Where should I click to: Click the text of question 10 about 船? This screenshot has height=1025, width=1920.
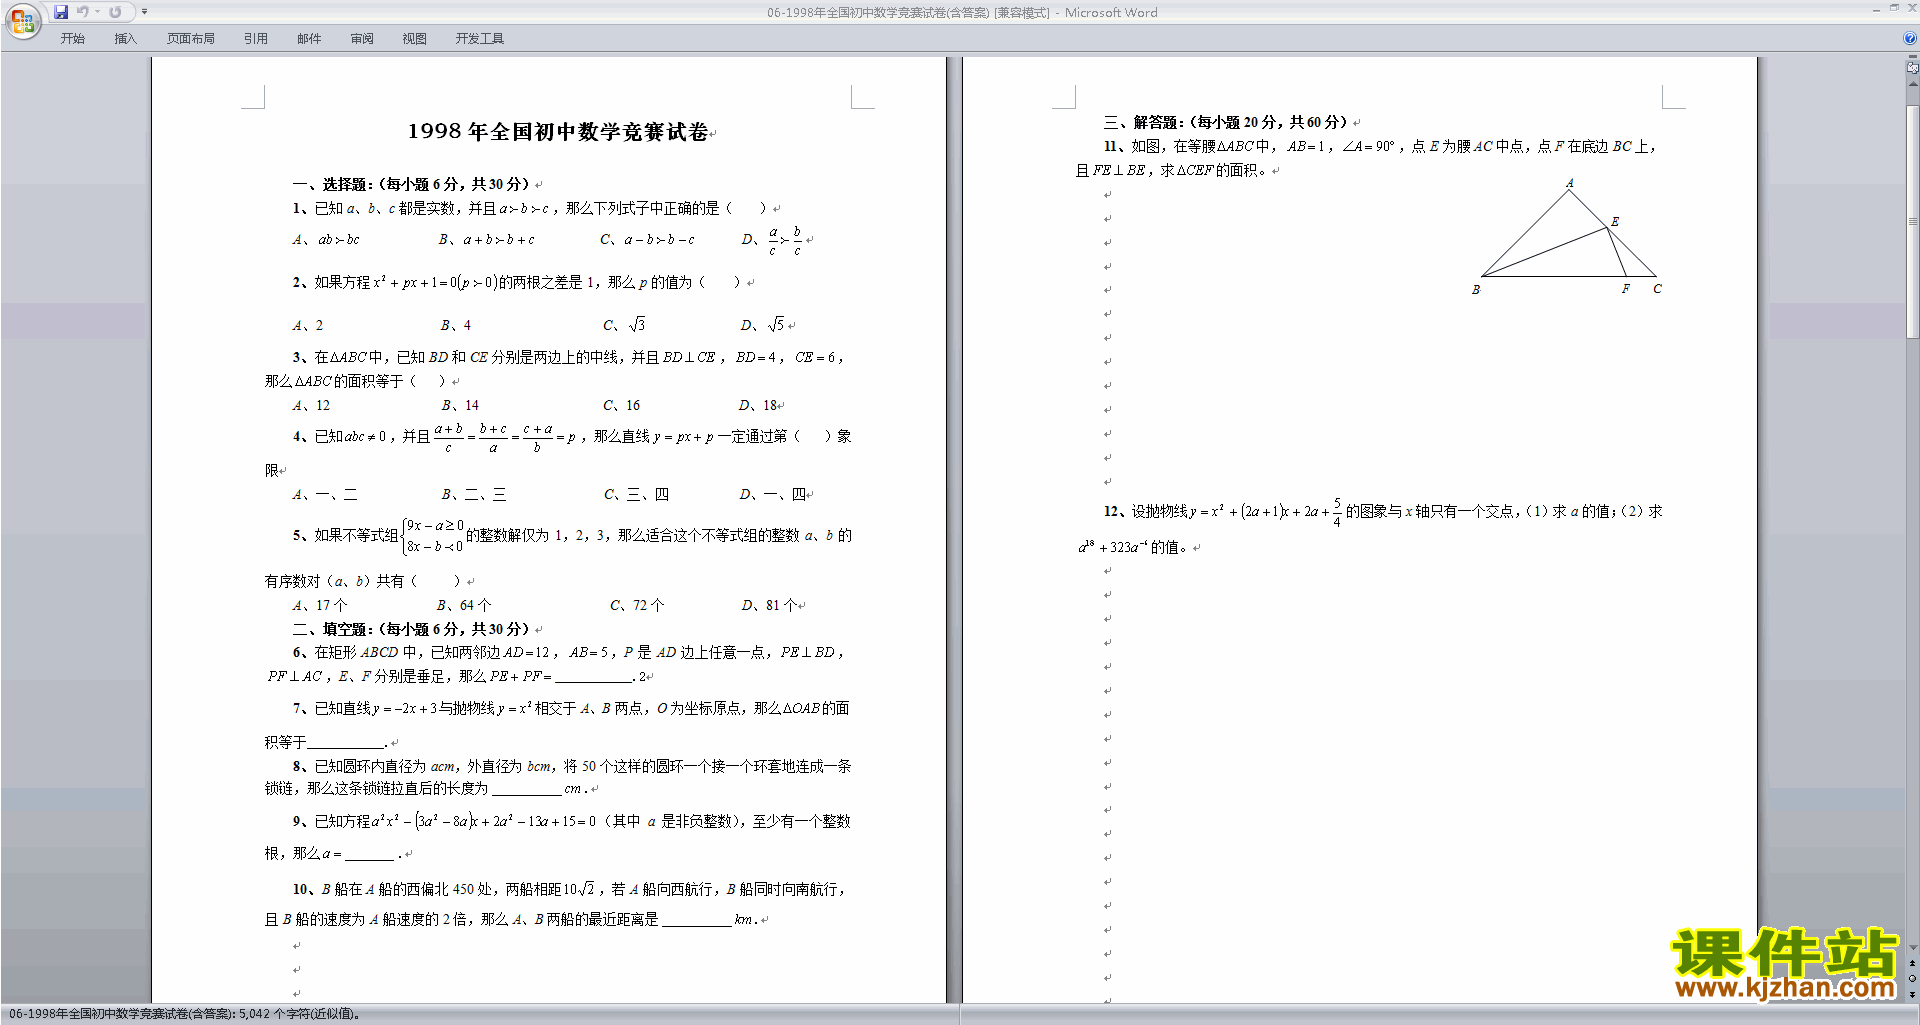point(558,904)
